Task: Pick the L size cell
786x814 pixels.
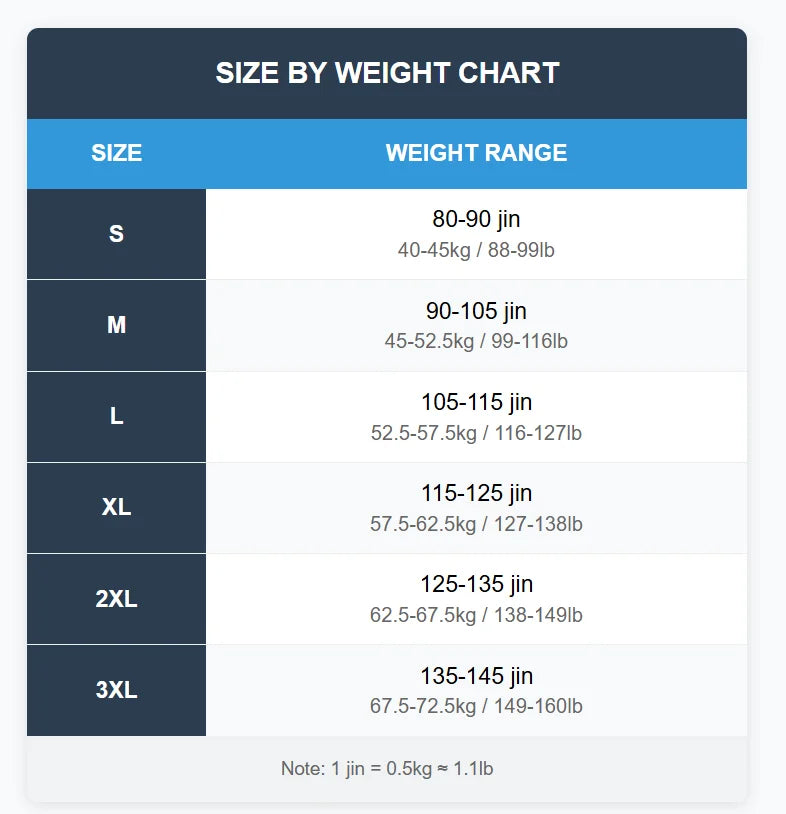Action: [x=116, y=416]
